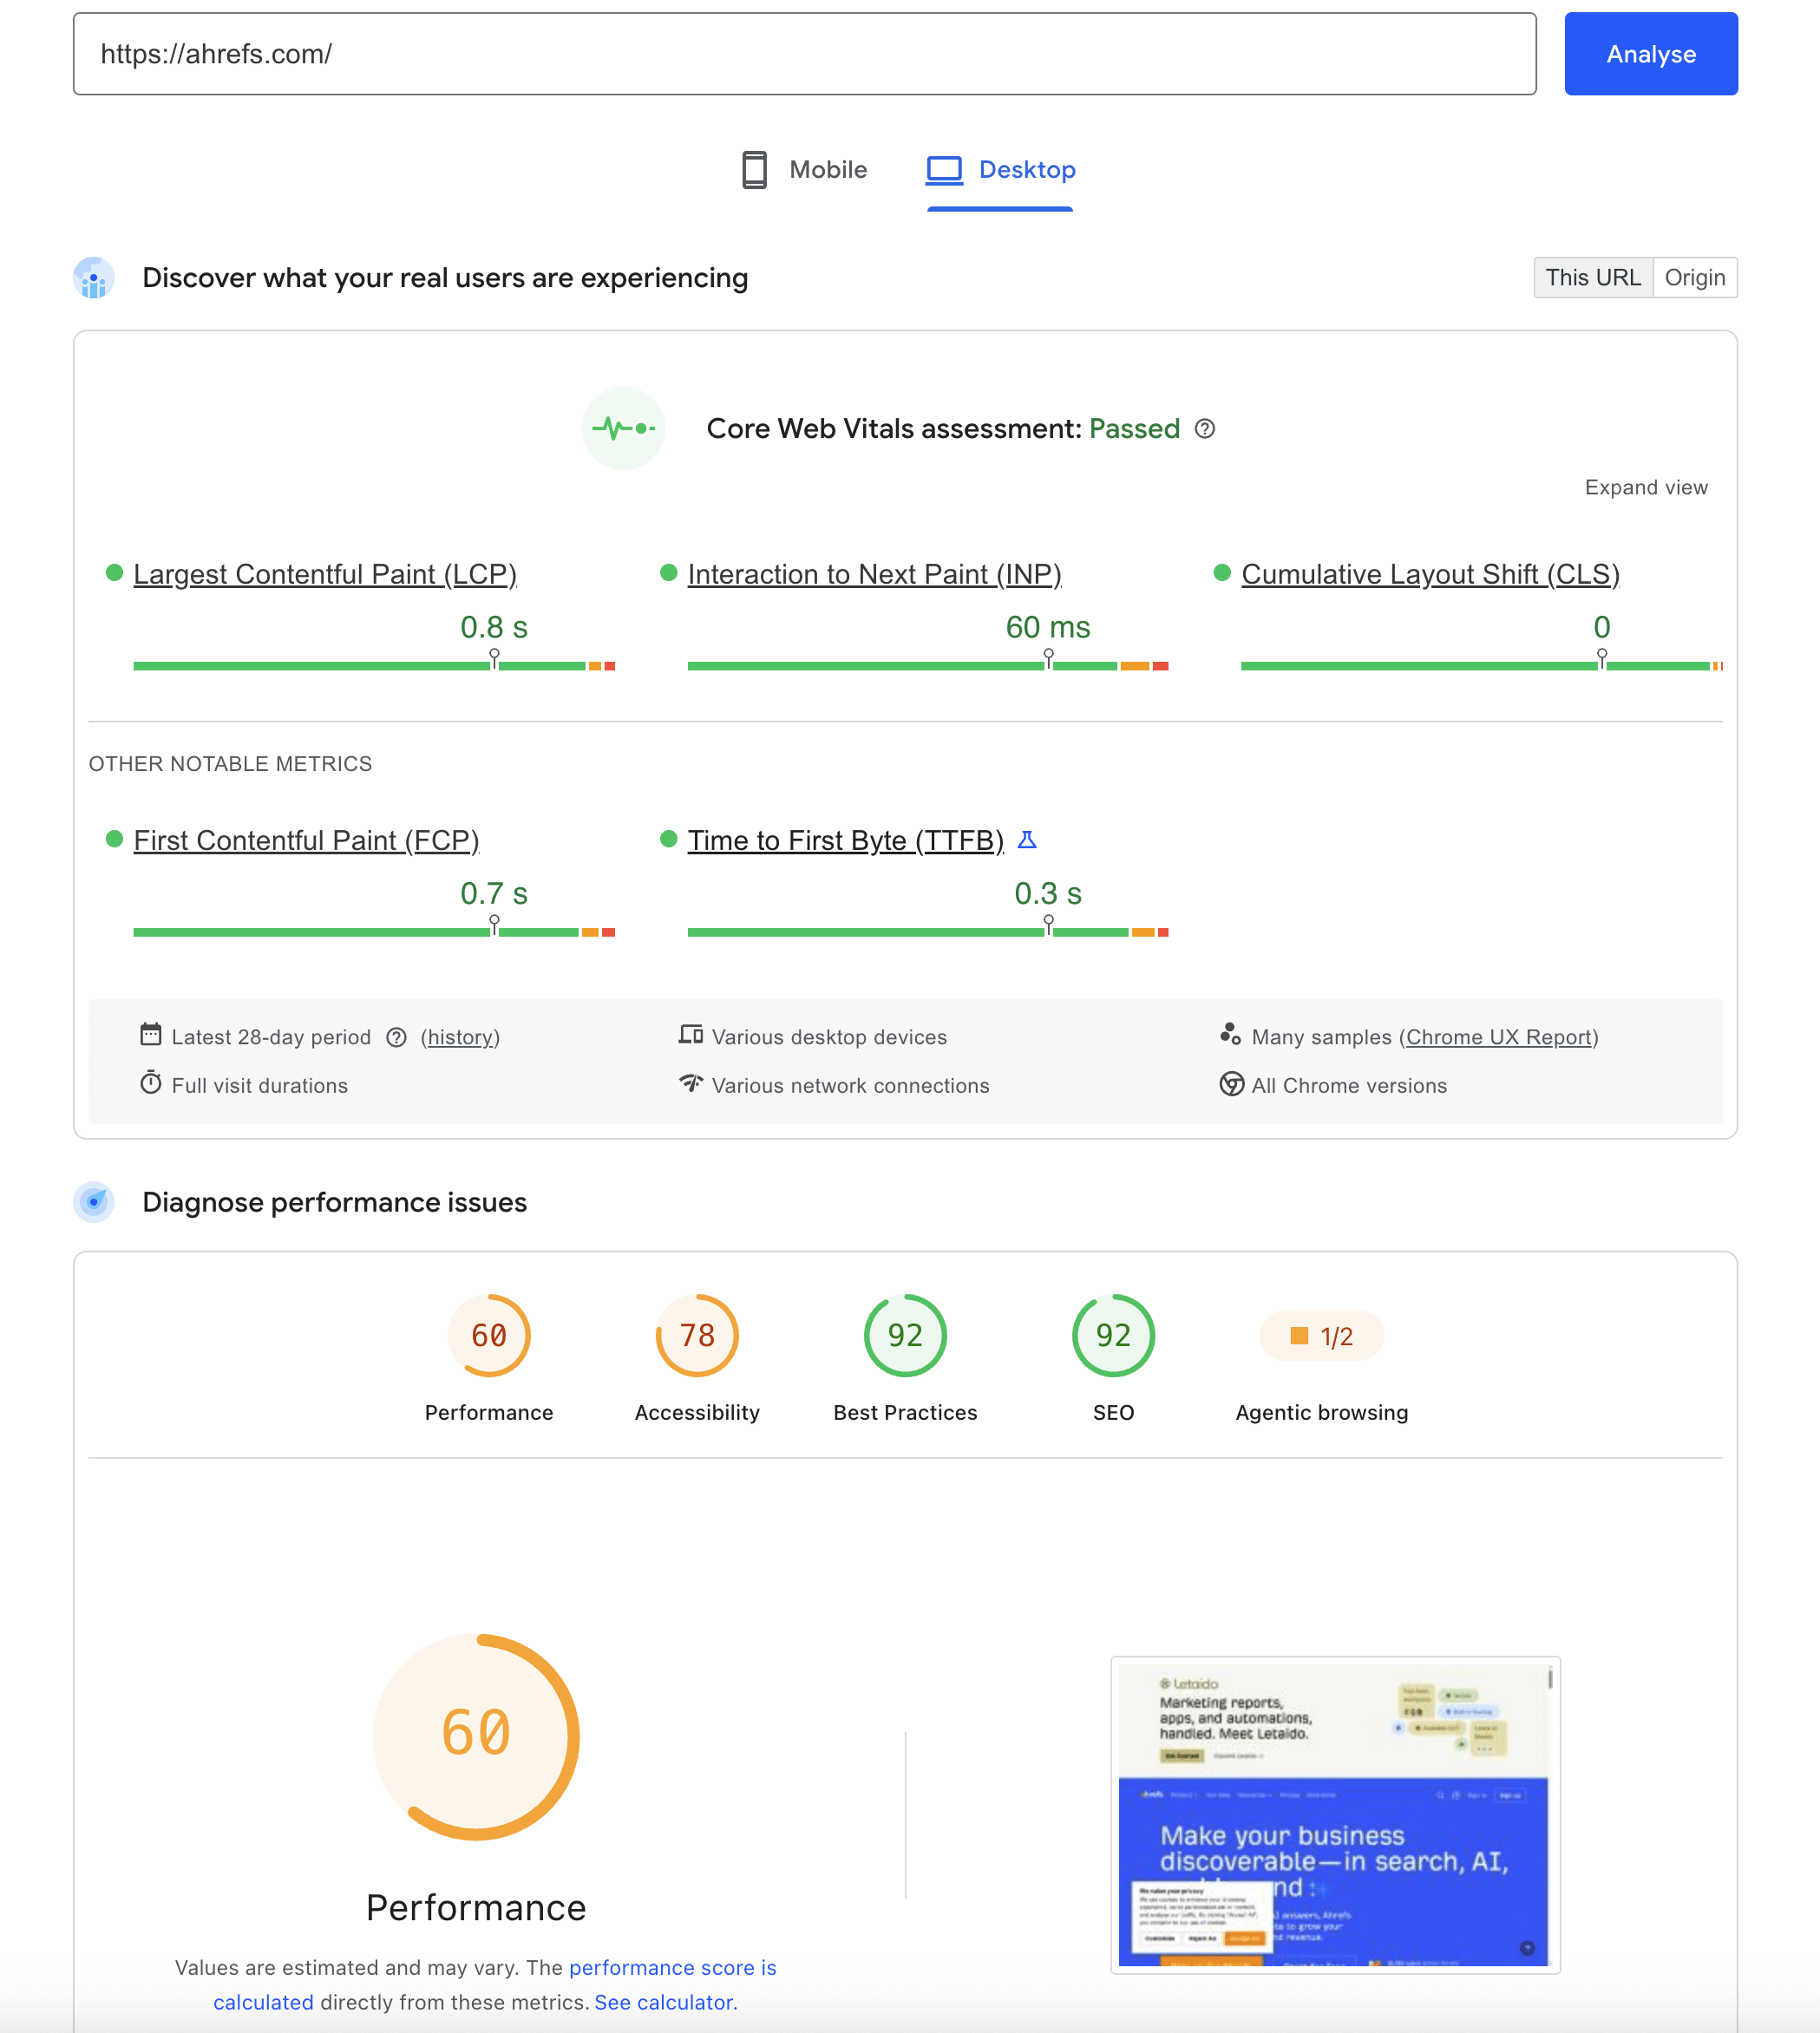Expand view of Core Web Vitals metrics

pos(1646,487)
